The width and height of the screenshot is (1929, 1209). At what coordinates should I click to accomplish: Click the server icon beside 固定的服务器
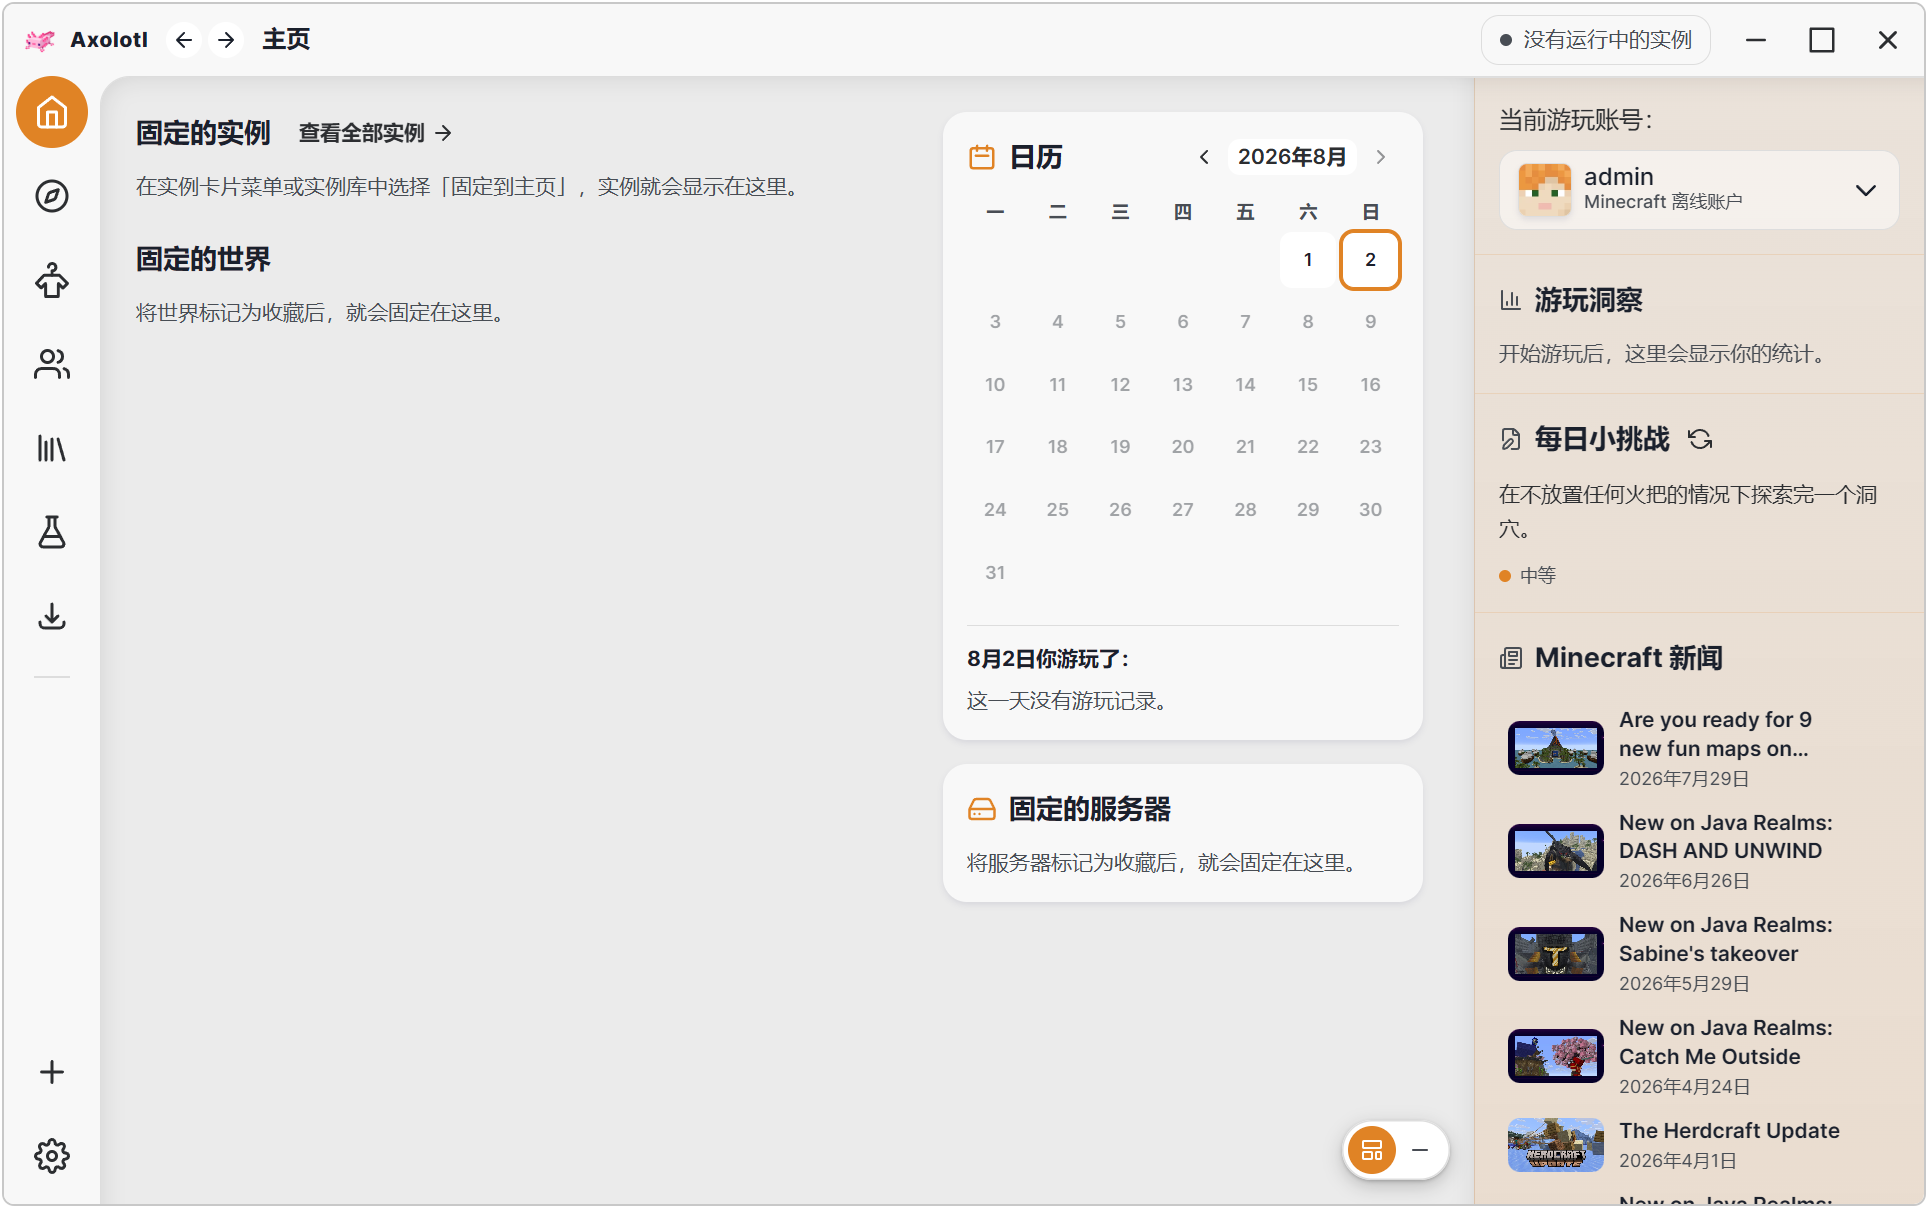[982, 809]
